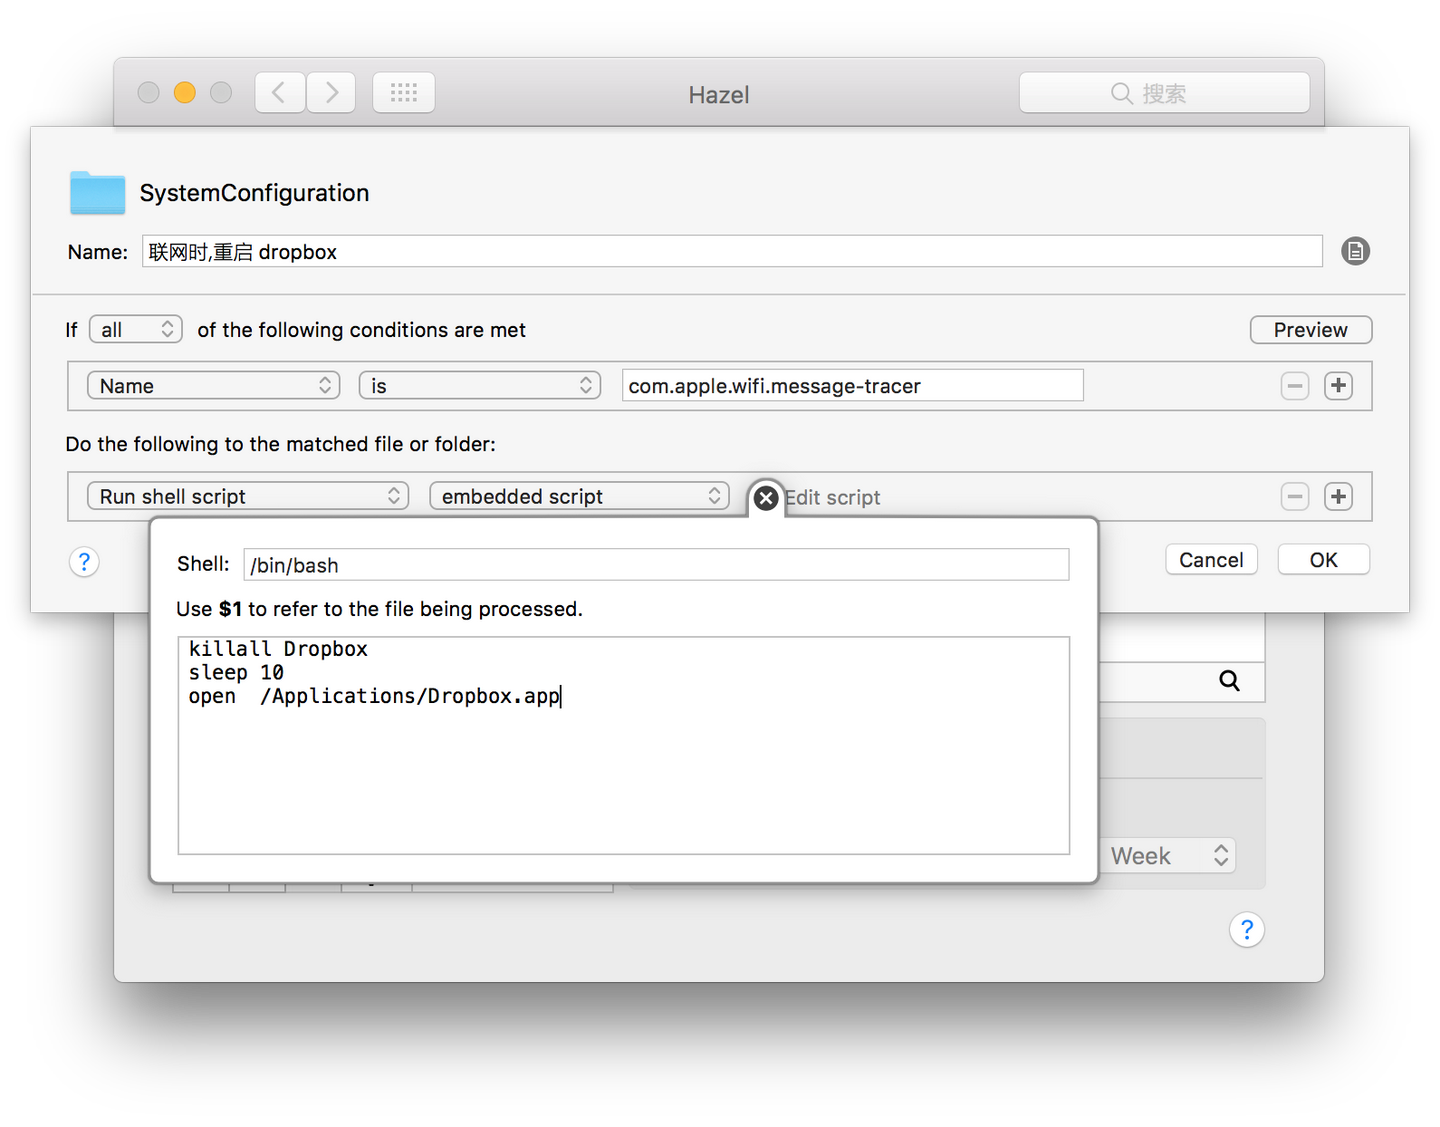
Task: Add a new condition with plus button
Action: click(1338, 386)
